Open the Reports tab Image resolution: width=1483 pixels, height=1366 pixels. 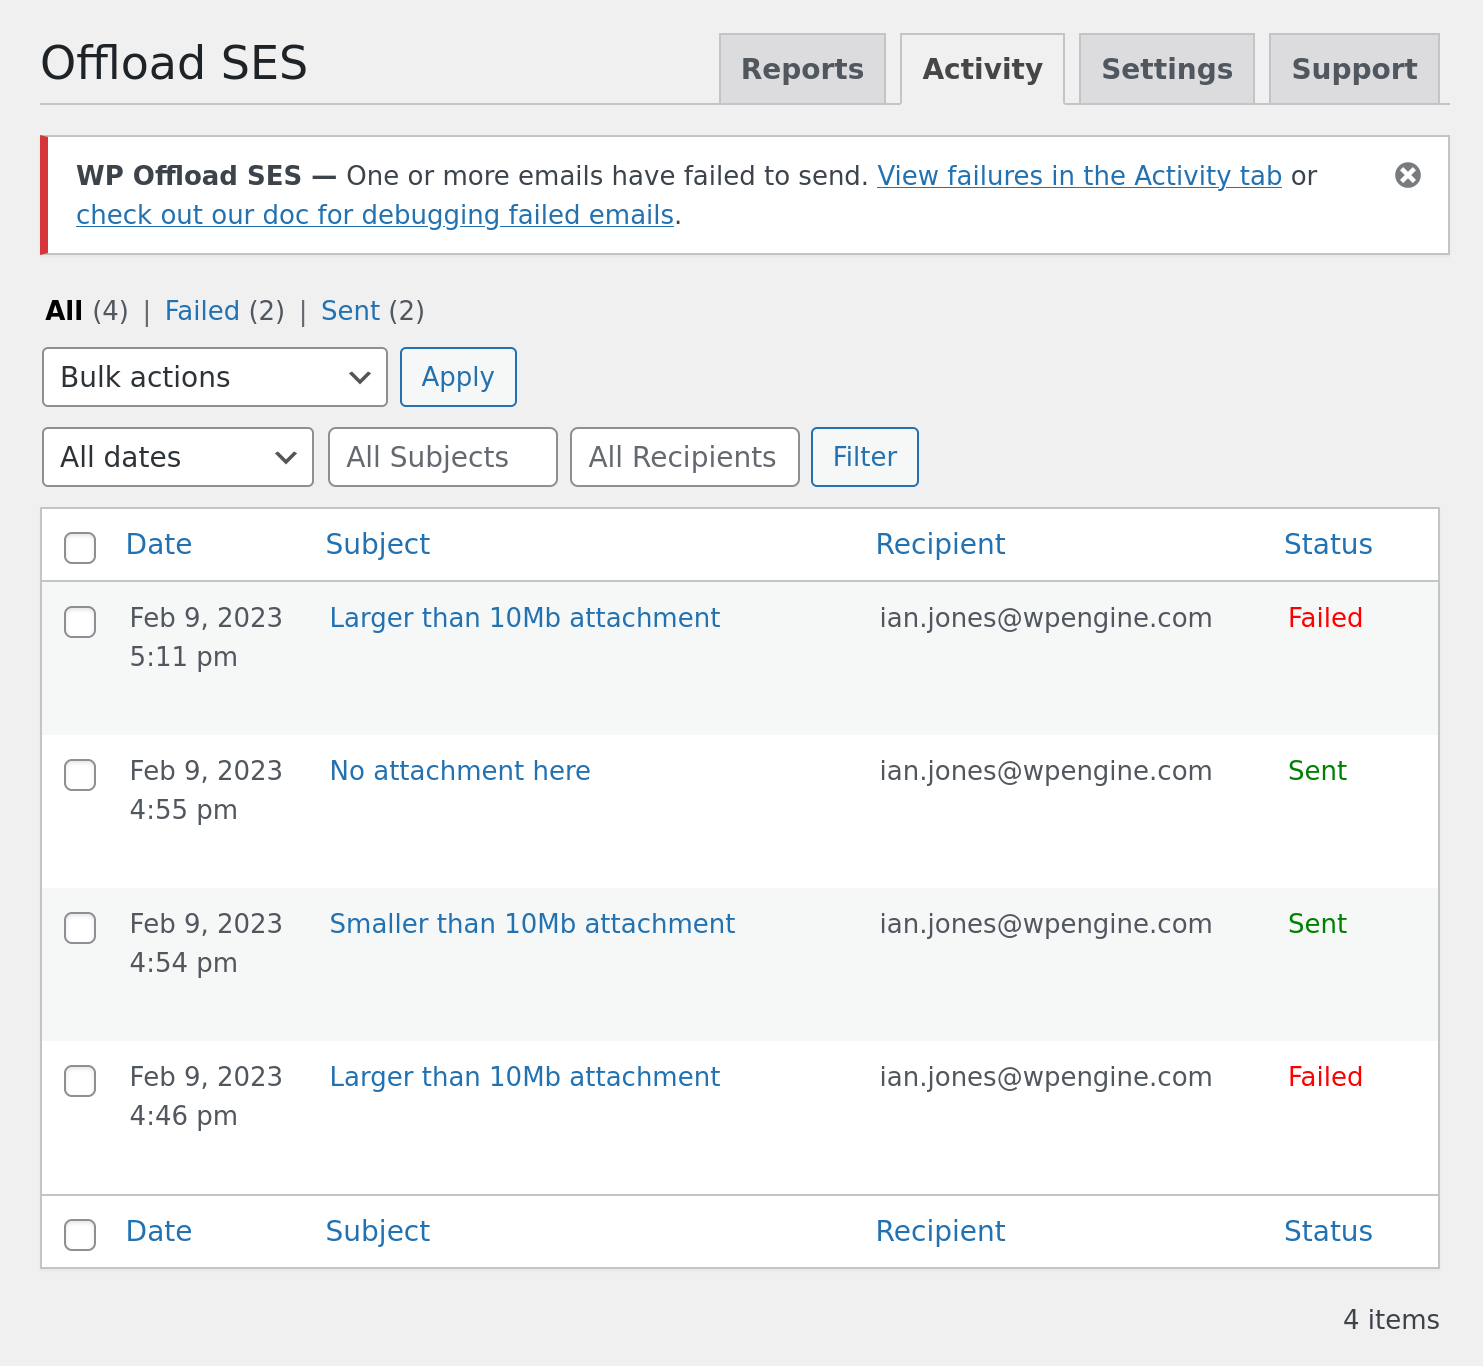(x=802, y=69)
